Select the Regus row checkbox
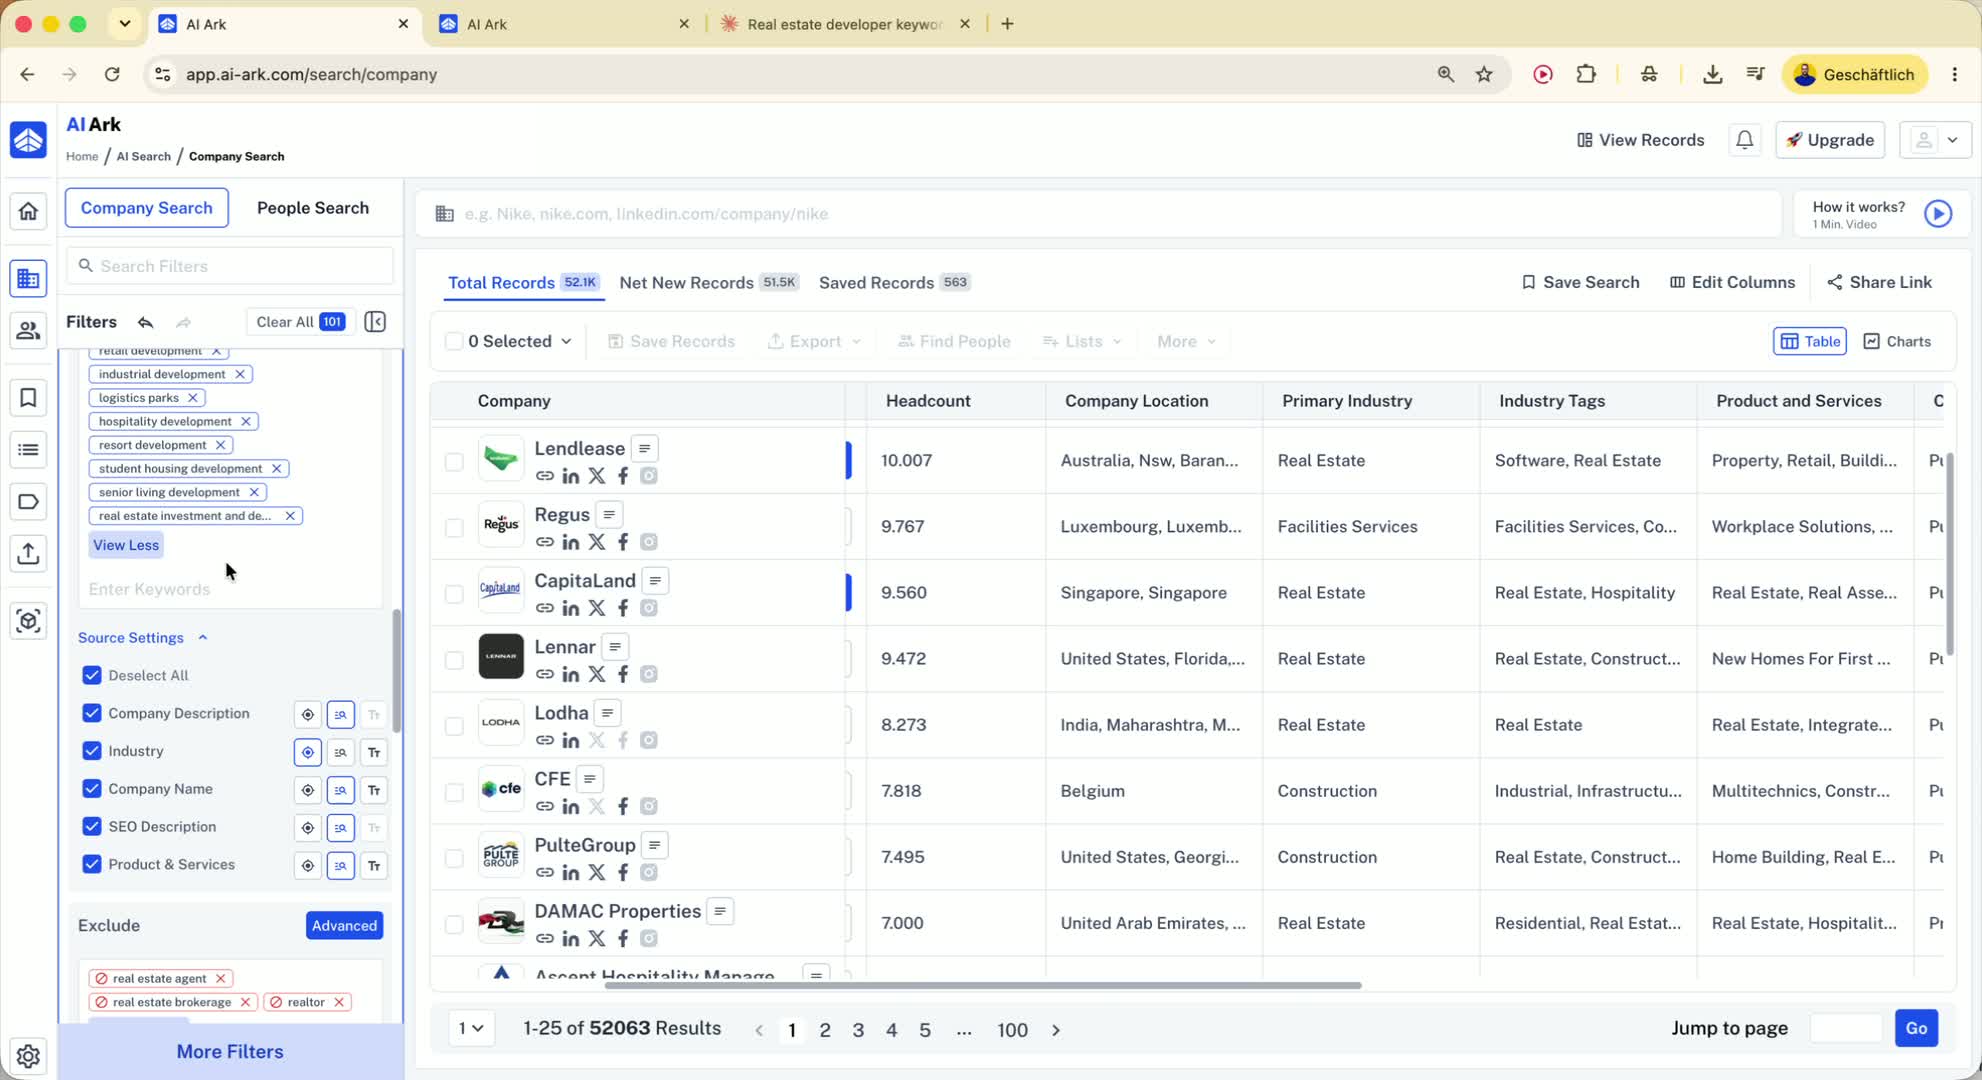The width and height of the screenshot is (1982, 1080). pyautogui.click(x=454, y=527)
